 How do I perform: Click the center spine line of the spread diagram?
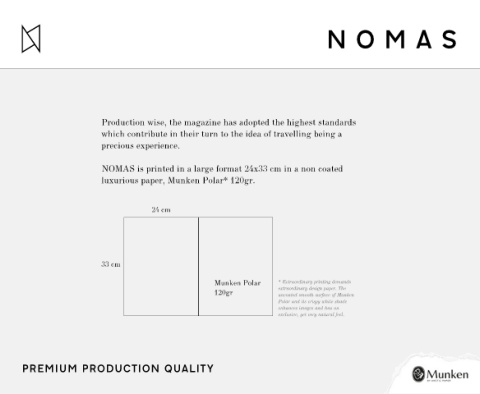pyautogui.click(x=199, y=266)
